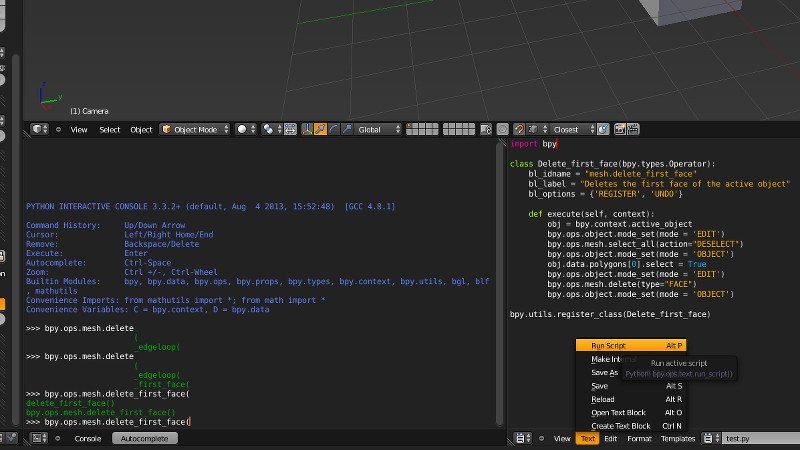Open the Closest snap target dropdown
800x450 pixels.
573,130
